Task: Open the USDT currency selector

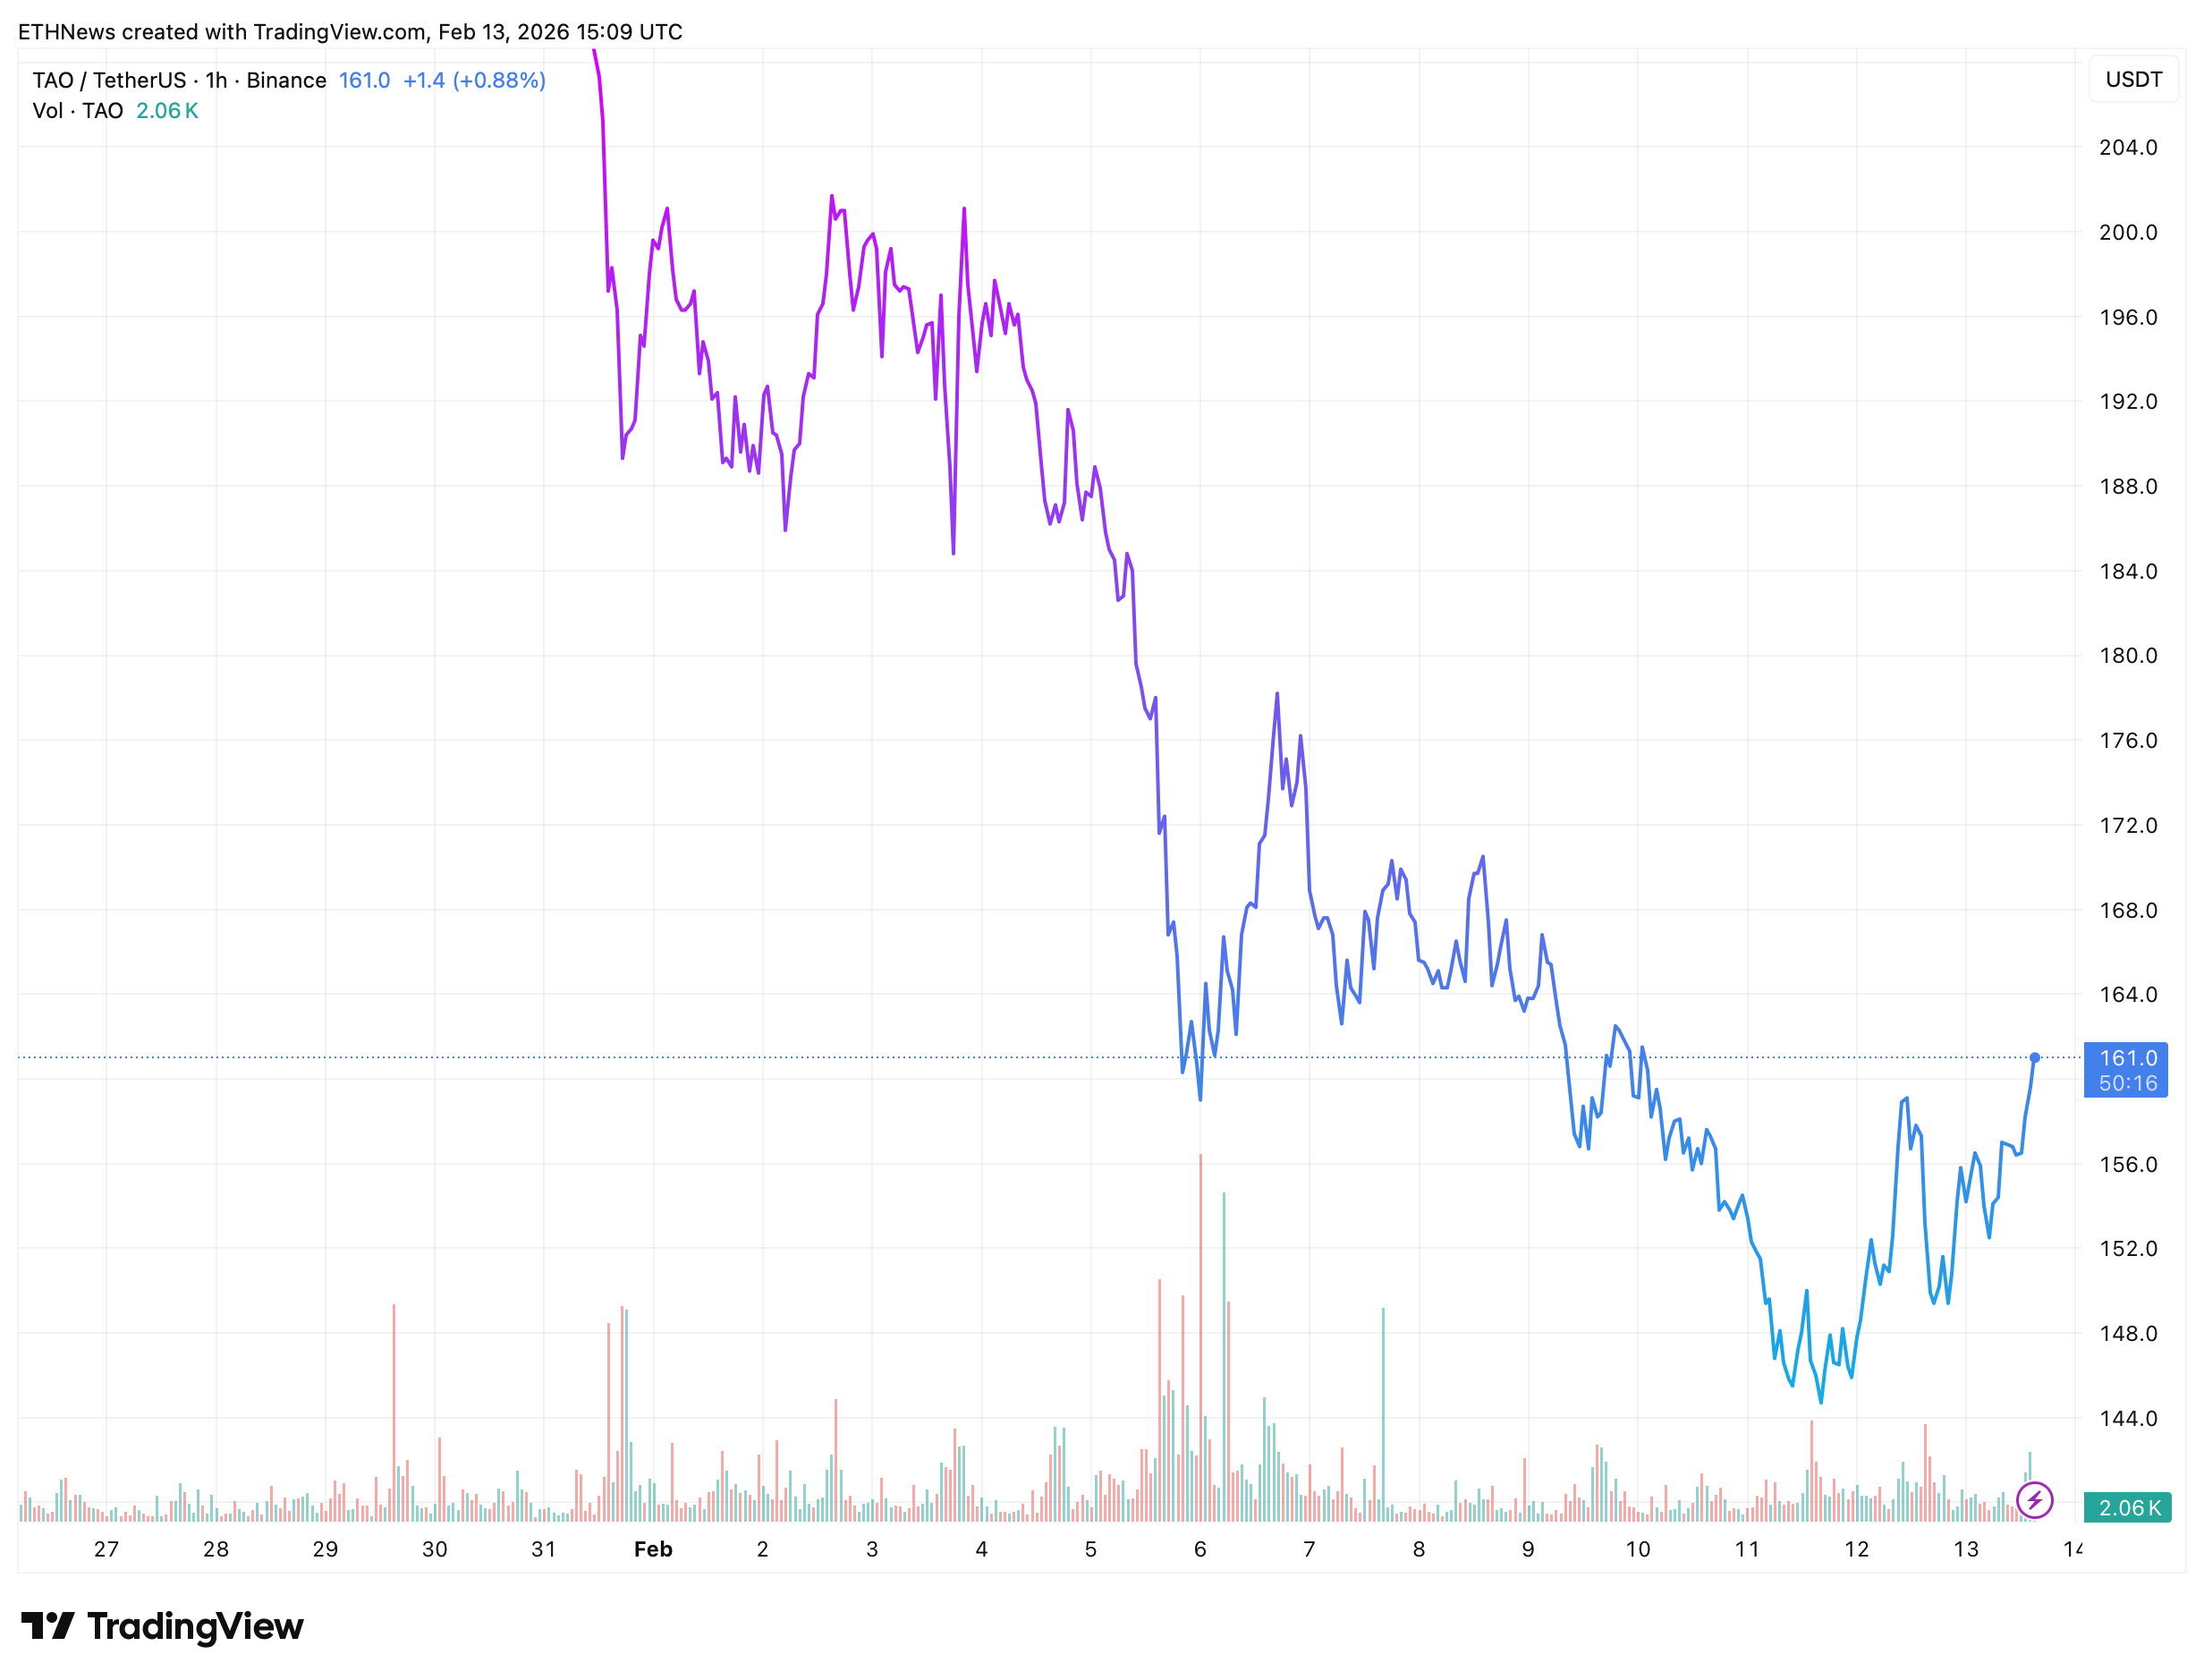Action: 2133,80
